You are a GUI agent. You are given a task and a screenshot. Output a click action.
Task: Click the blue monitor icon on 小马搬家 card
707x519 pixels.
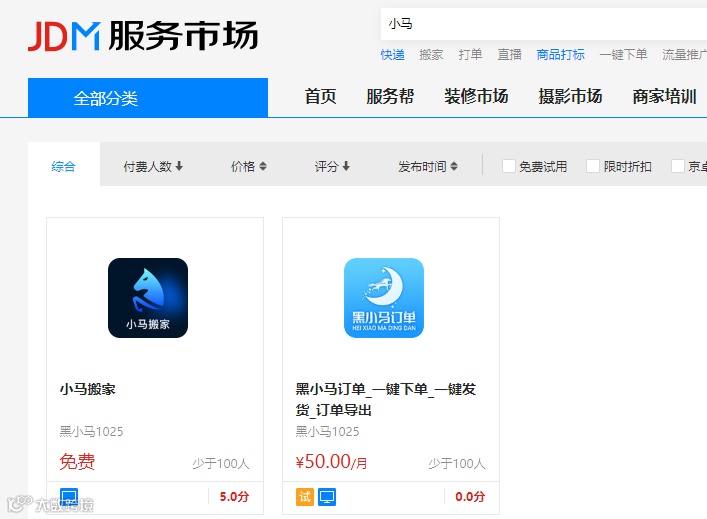tap(69, 497)
